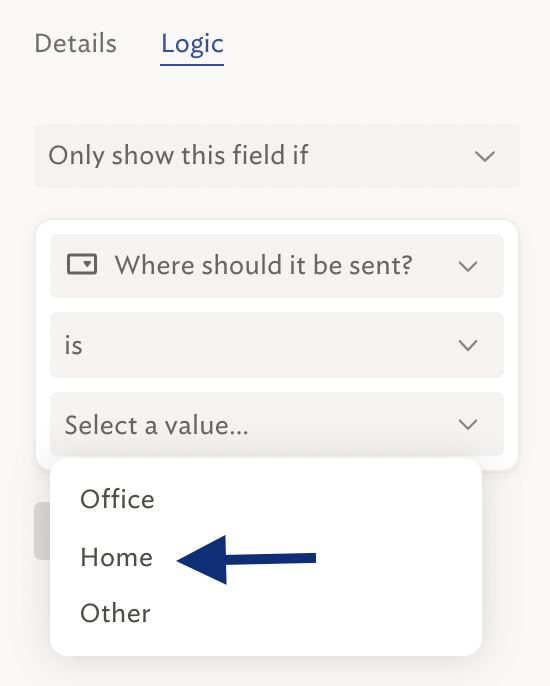Select the Logic tab
The image size is (550, 686).
[192, 44]
